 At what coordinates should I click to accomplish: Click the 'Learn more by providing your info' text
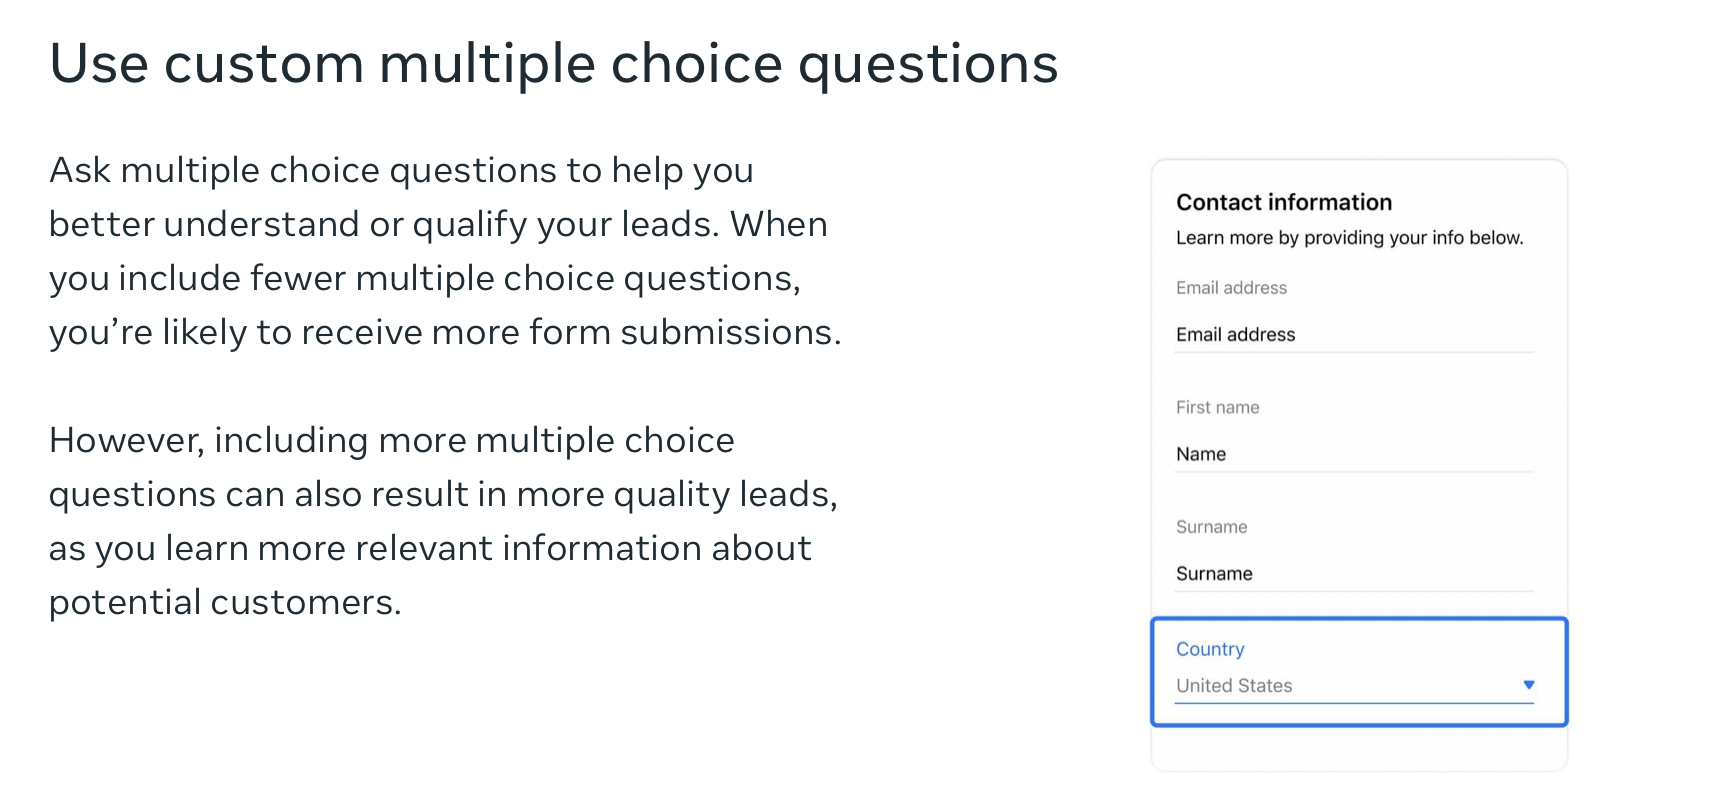point(1349,238)
